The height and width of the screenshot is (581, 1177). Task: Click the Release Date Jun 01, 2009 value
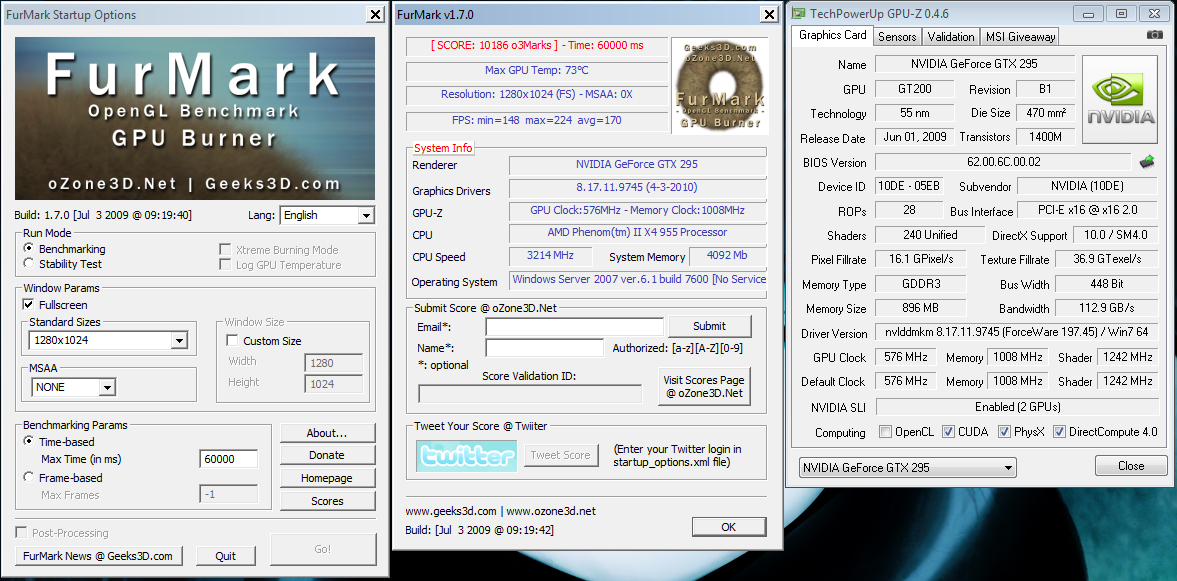(914, 137)
